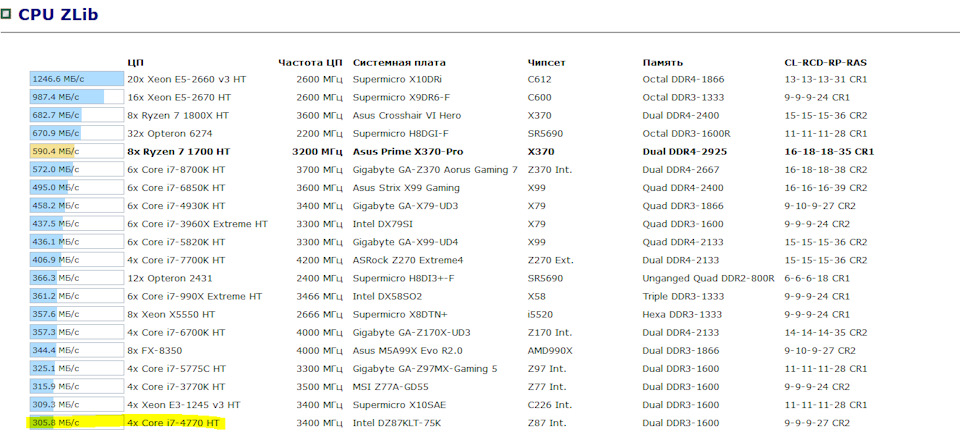The height and width of the screenshot is (432, 960).
Task: Click Supermicro X9DR6-F motherboard cell
Action: point(402,97)
